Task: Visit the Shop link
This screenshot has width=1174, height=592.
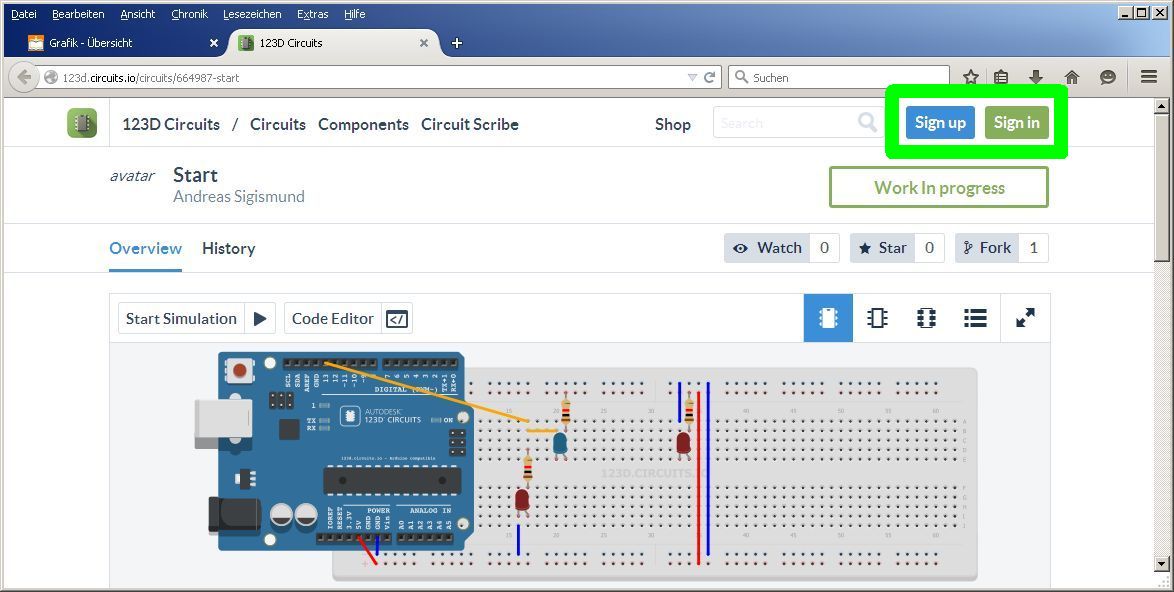Action: pyautogui.click(x=673, y=124)
